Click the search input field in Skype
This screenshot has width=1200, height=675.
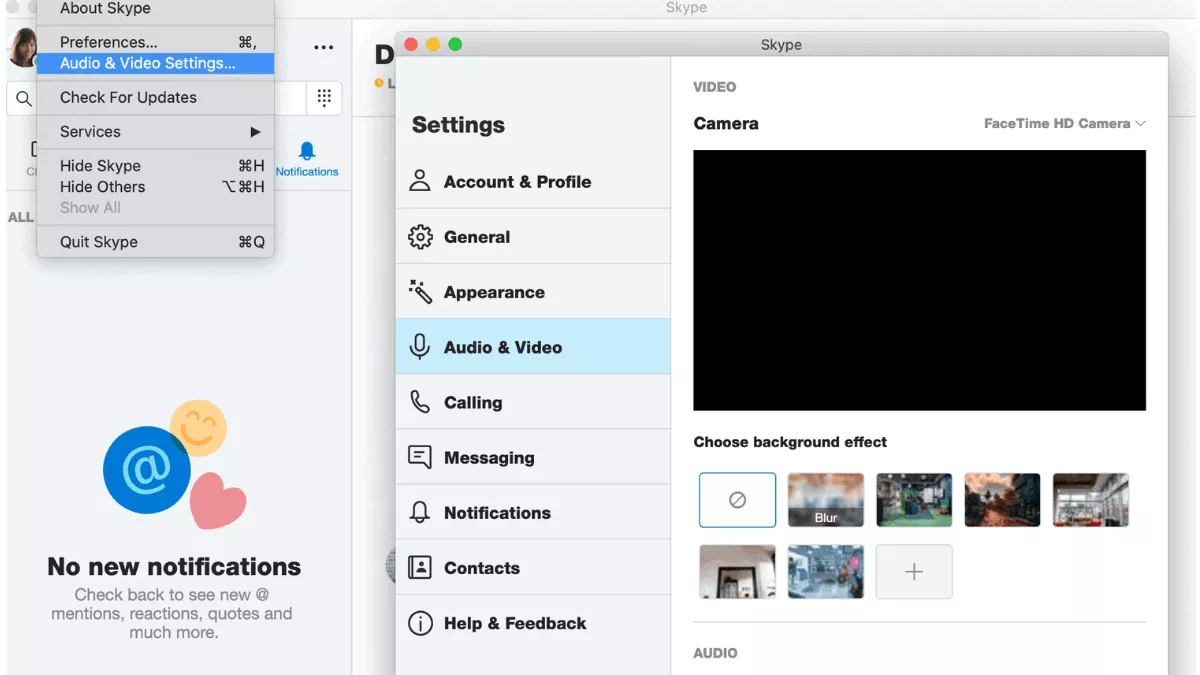155,98
